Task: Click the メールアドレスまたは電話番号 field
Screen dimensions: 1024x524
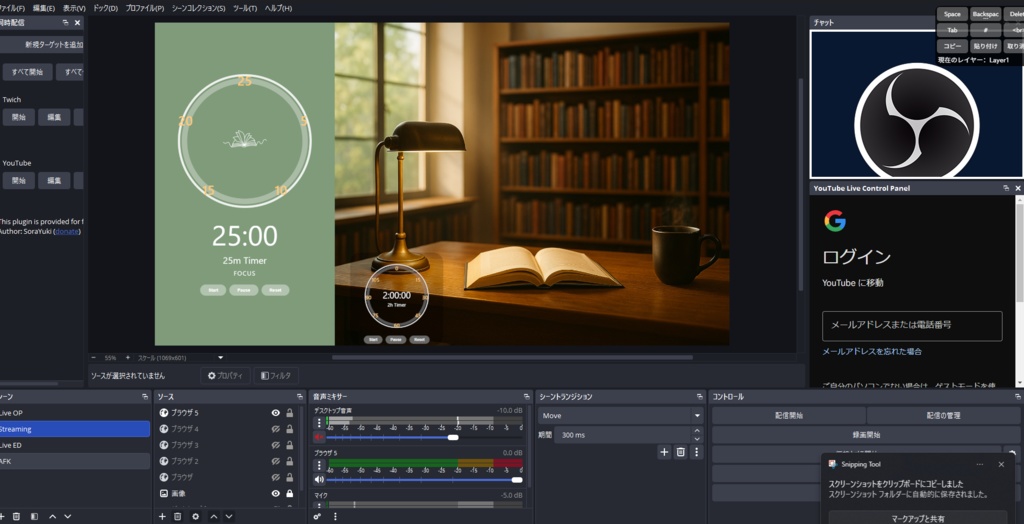Action: coord(912,325)
